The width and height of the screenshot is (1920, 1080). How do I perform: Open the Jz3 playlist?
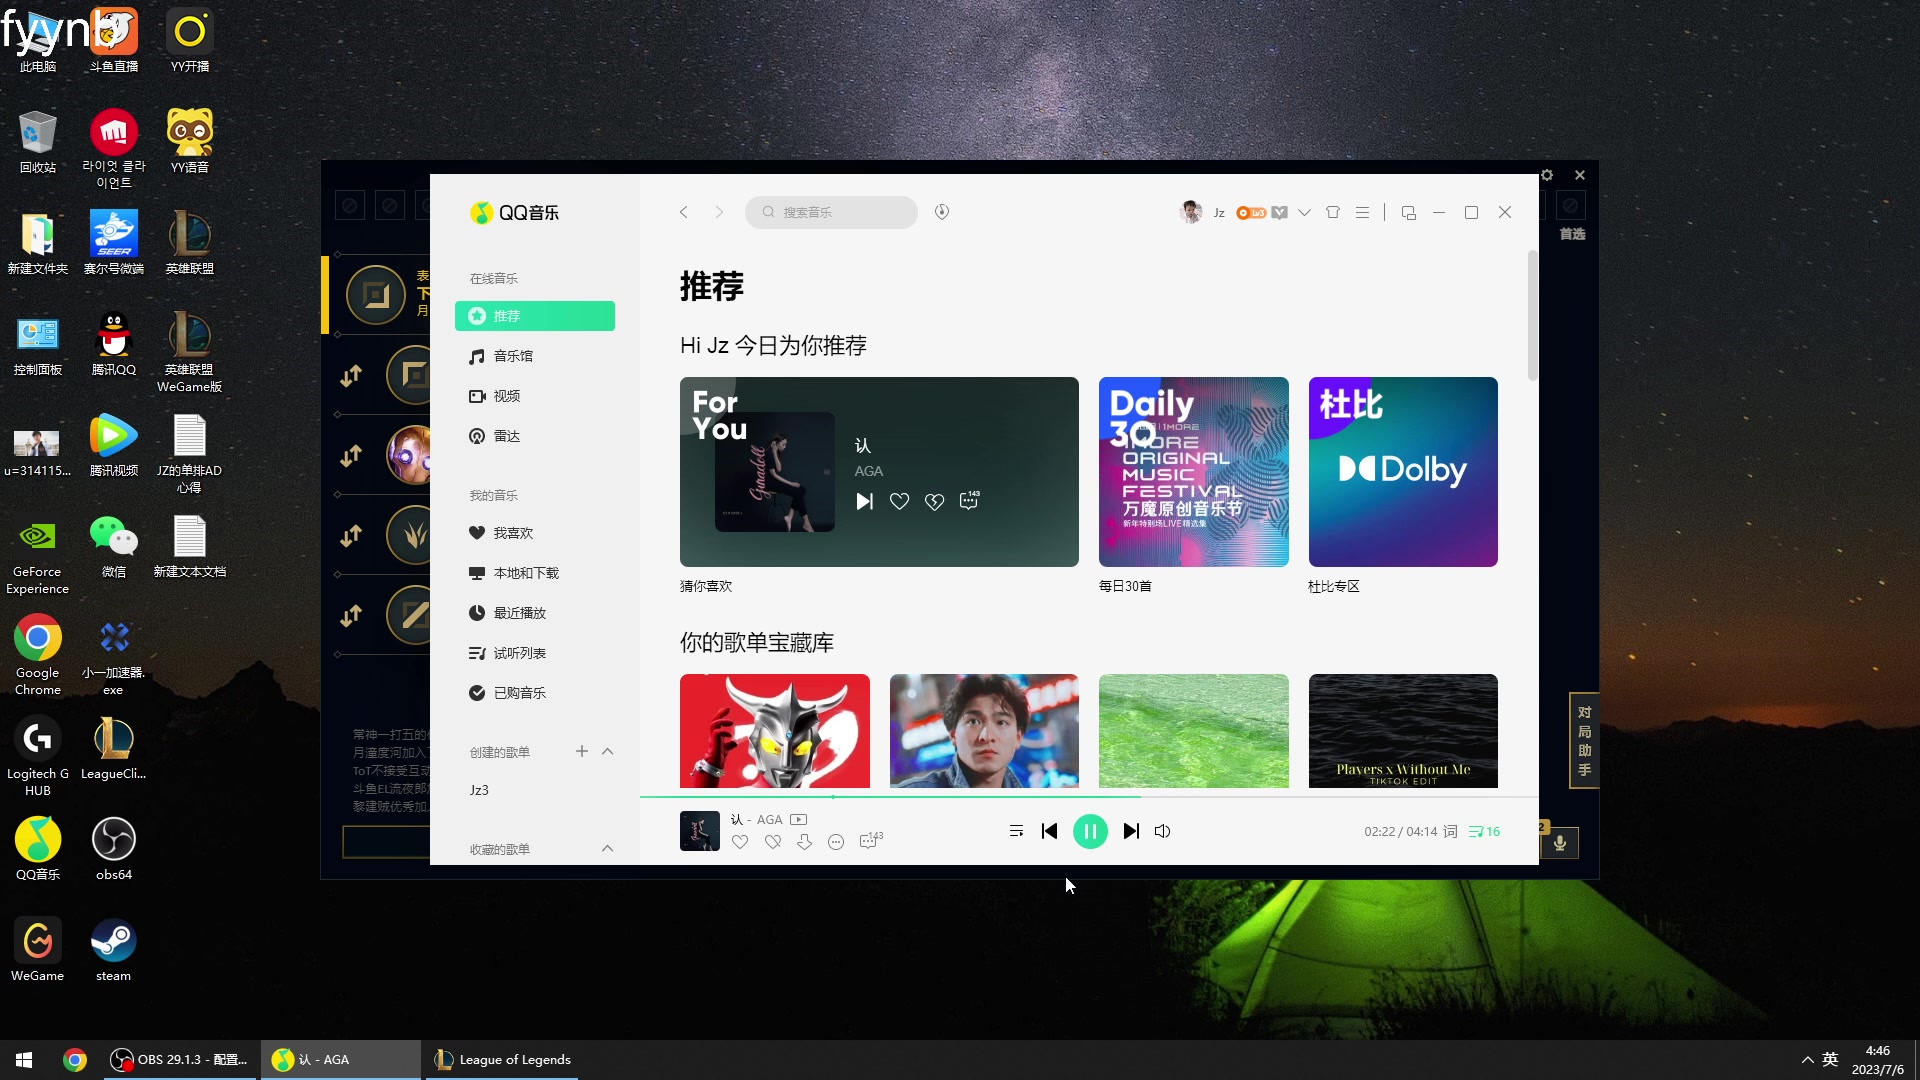coord(535,790)
